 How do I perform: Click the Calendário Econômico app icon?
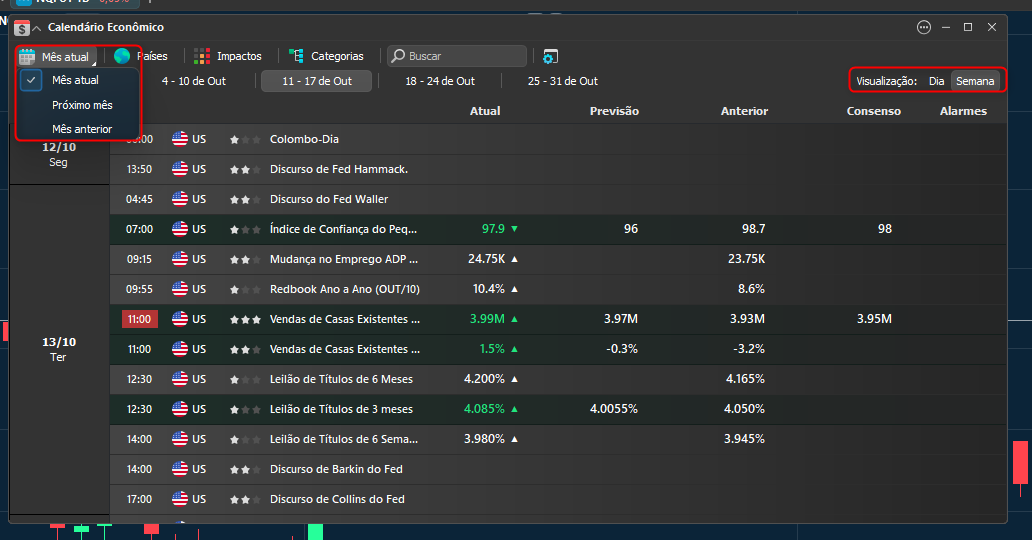coord(22,28)
